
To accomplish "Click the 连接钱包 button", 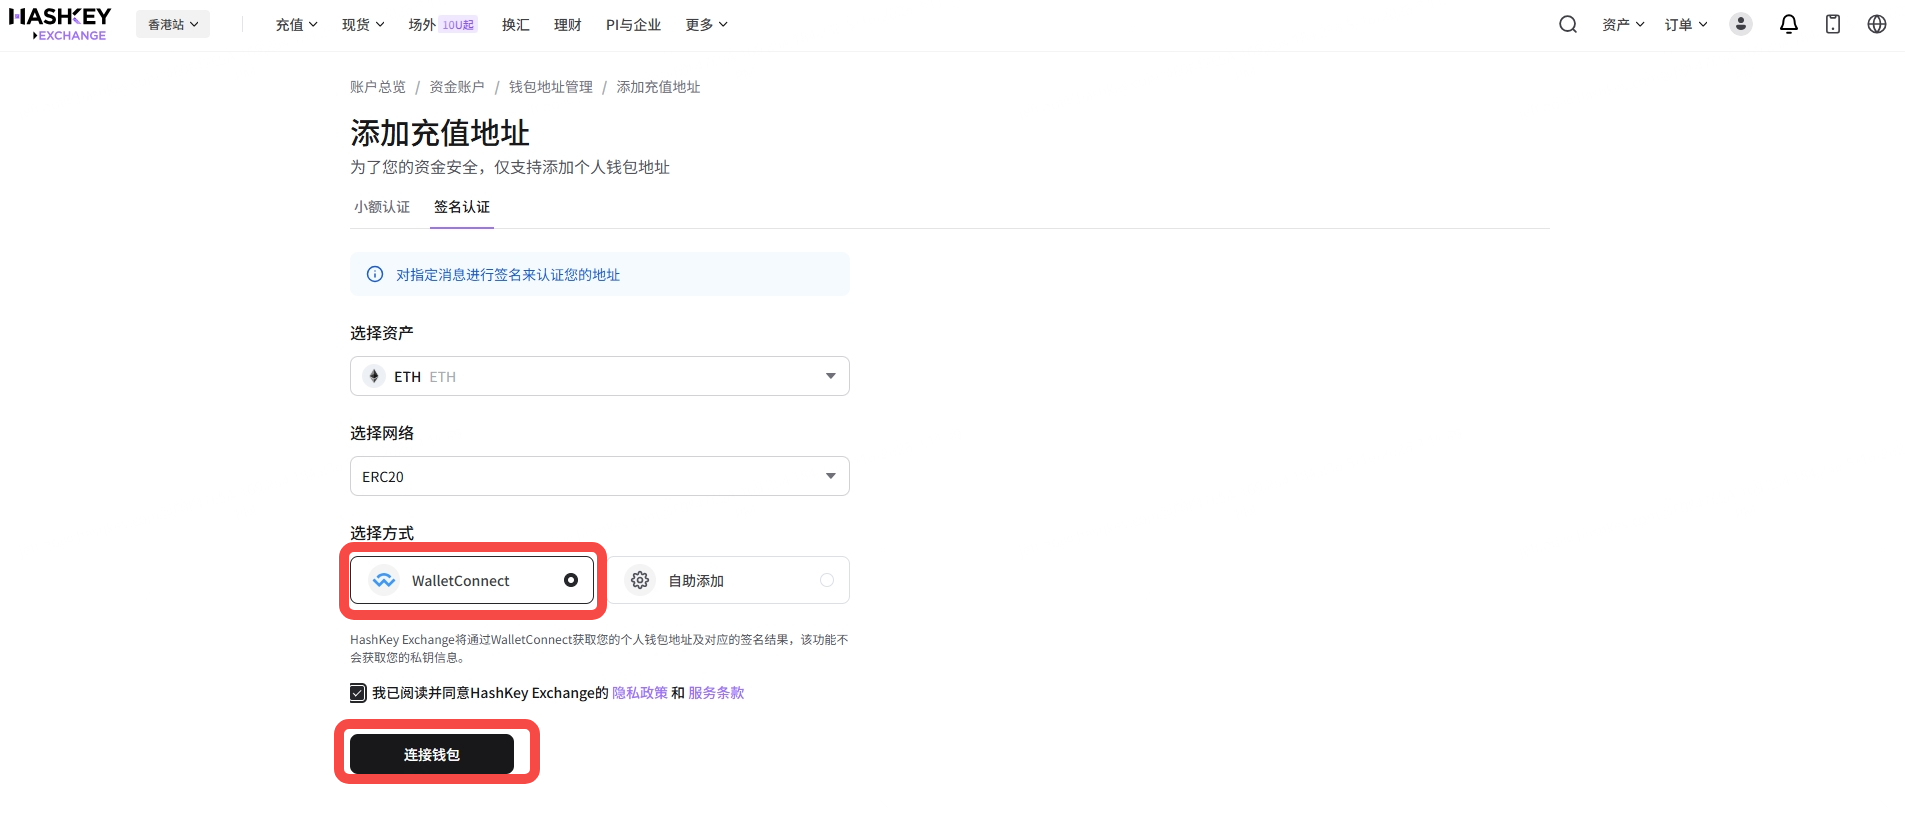I will pos(432,754).
